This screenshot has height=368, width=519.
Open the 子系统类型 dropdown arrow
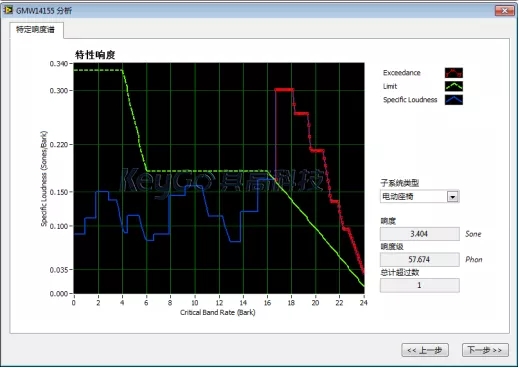tap(452, 197)
